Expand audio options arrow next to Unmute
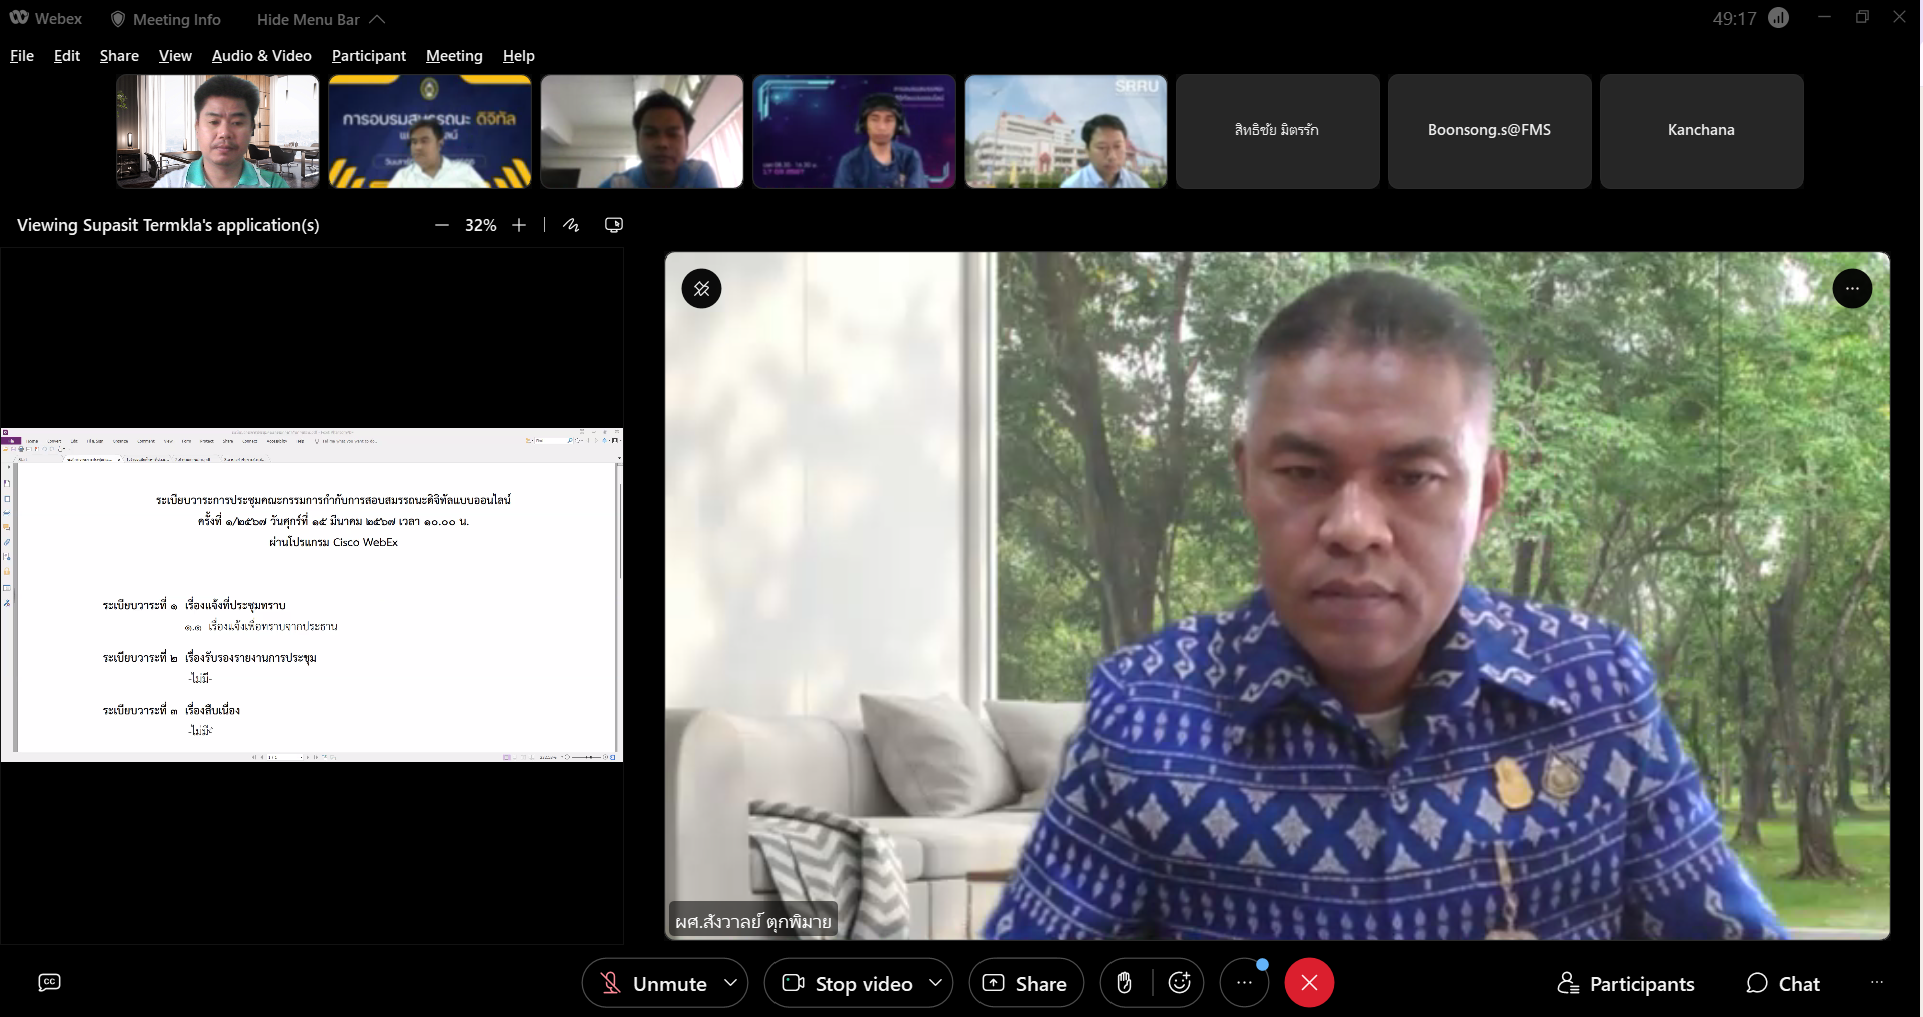1923x1017 pixels. pos(731,983)
